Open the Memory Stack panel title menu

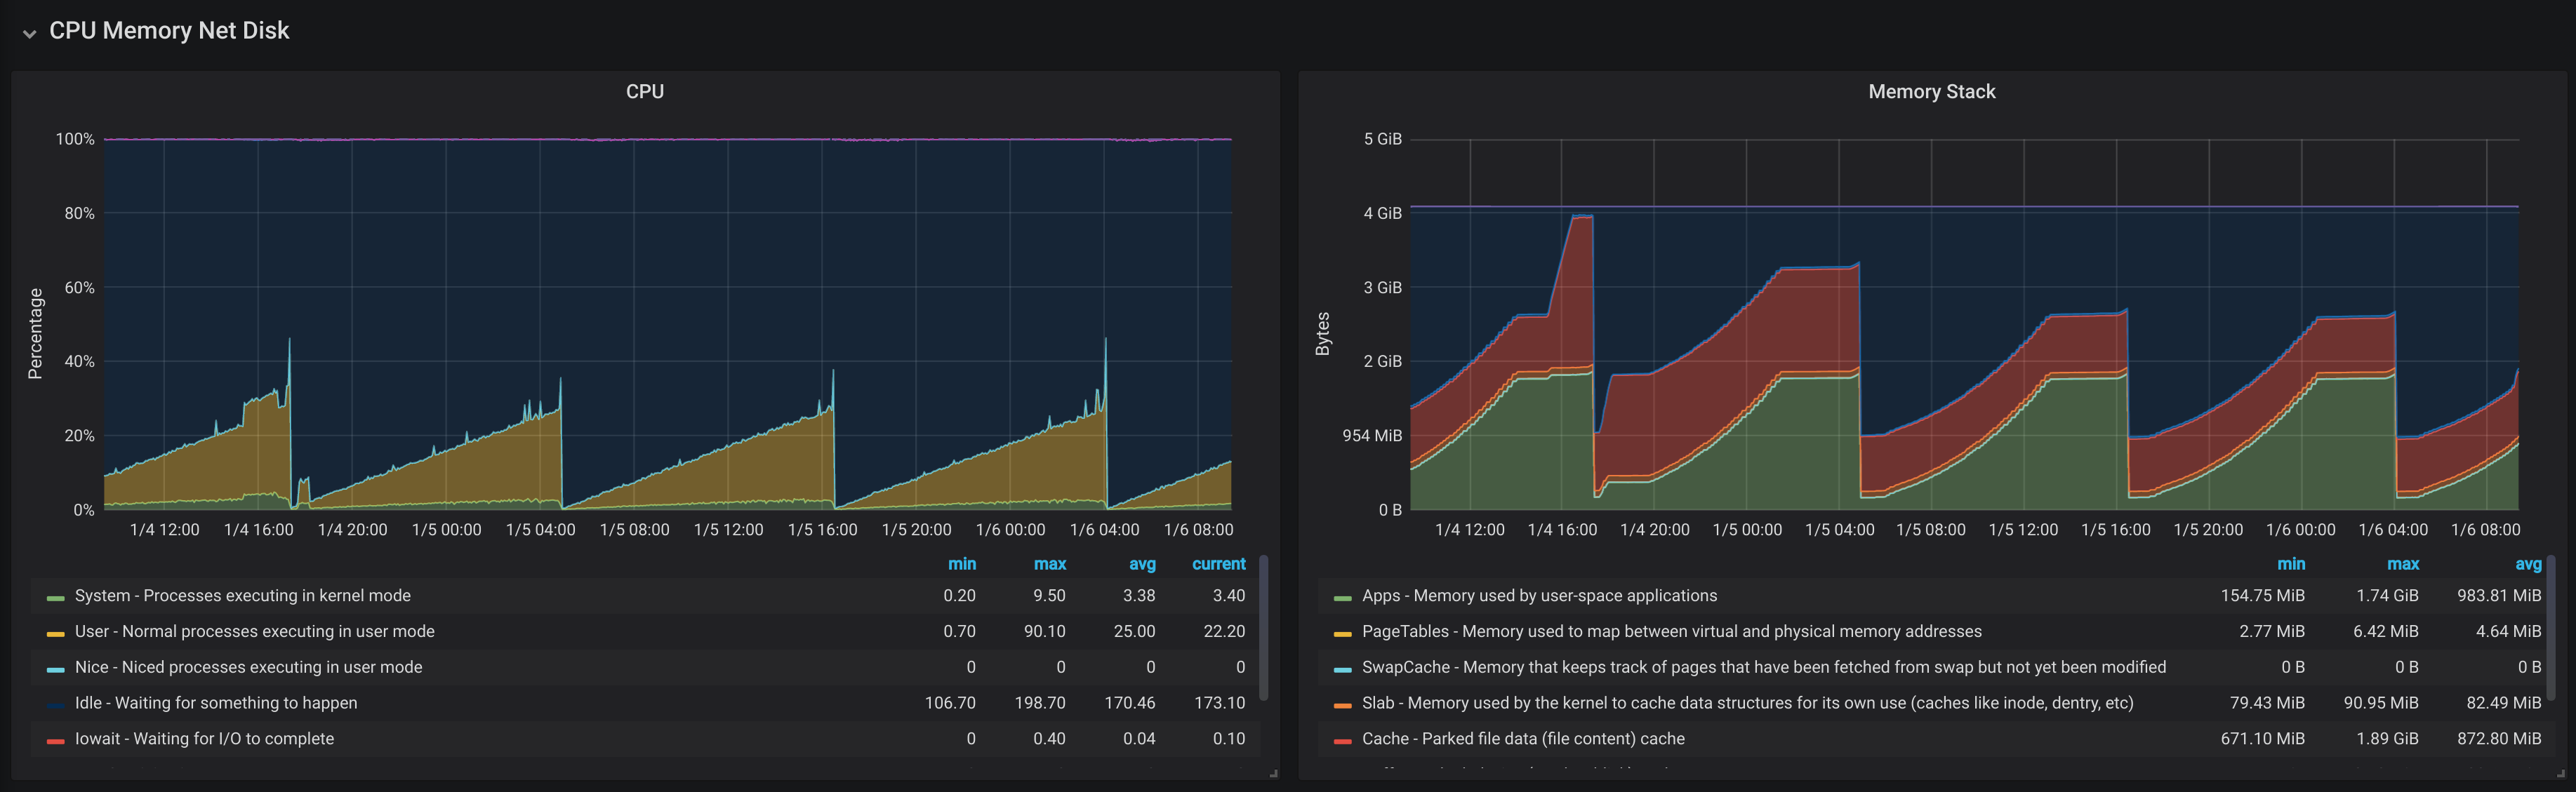[1930, 91]
